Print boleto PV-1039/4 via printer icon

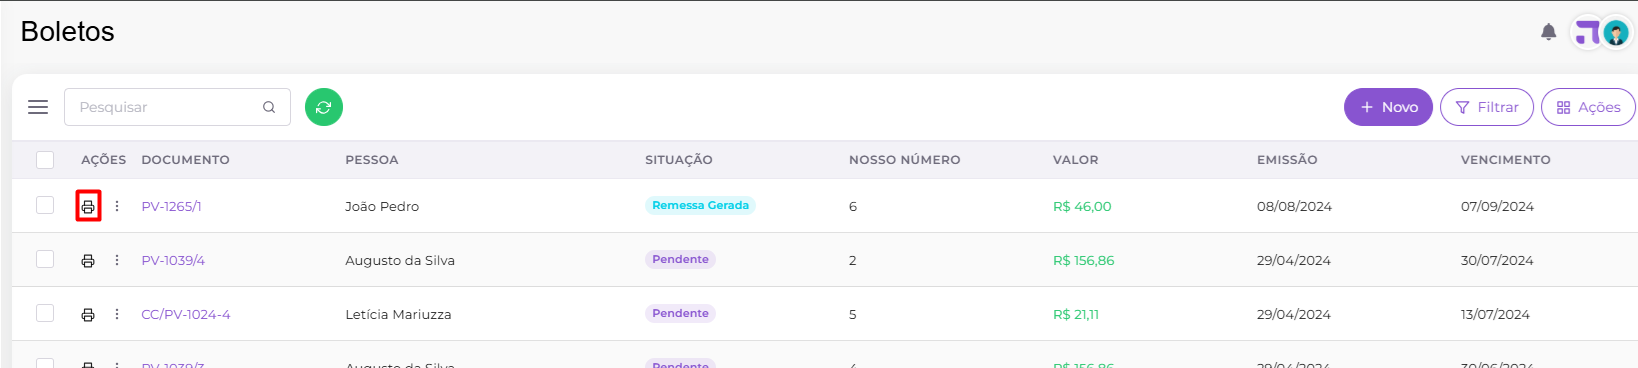88,260
